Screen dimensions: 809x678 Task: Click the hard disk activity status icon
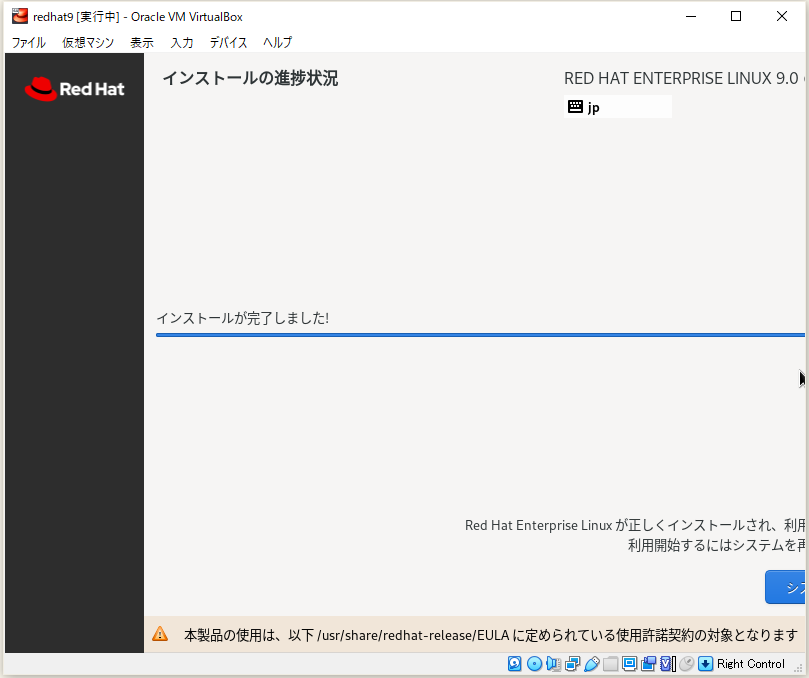click(514, 664)
